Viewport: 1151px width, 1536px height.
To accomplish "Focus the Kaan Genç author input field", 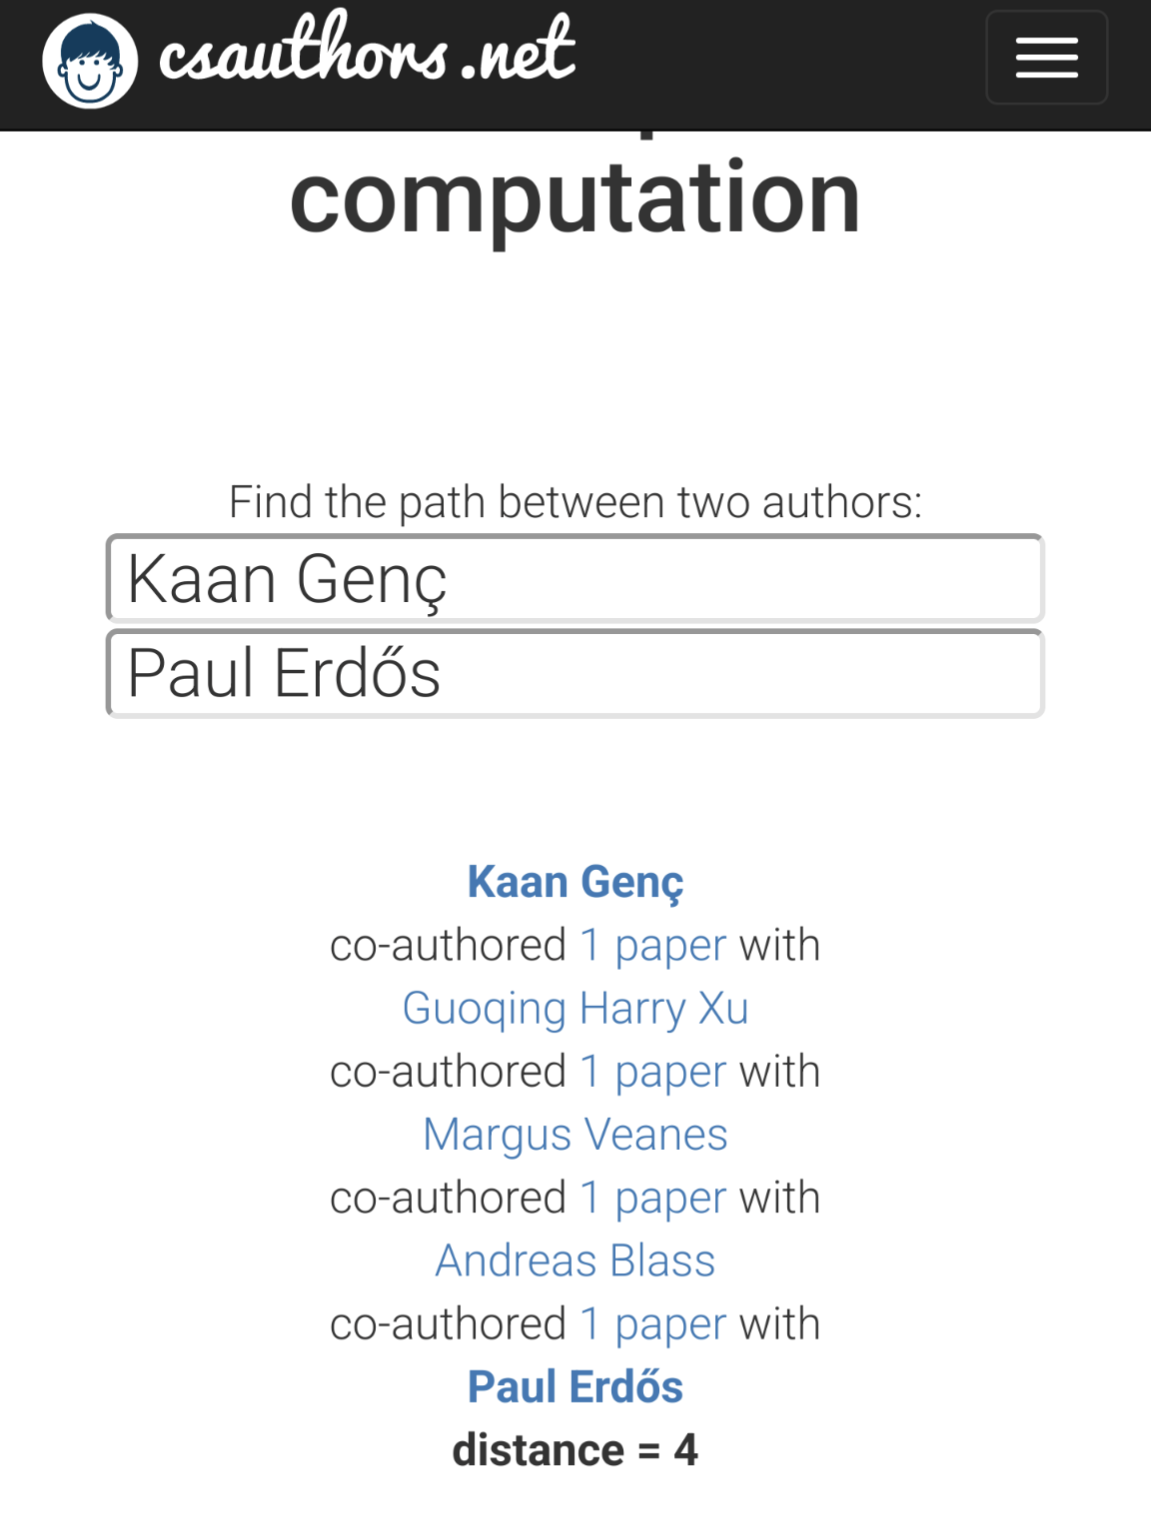I will [x=575, y=579].
